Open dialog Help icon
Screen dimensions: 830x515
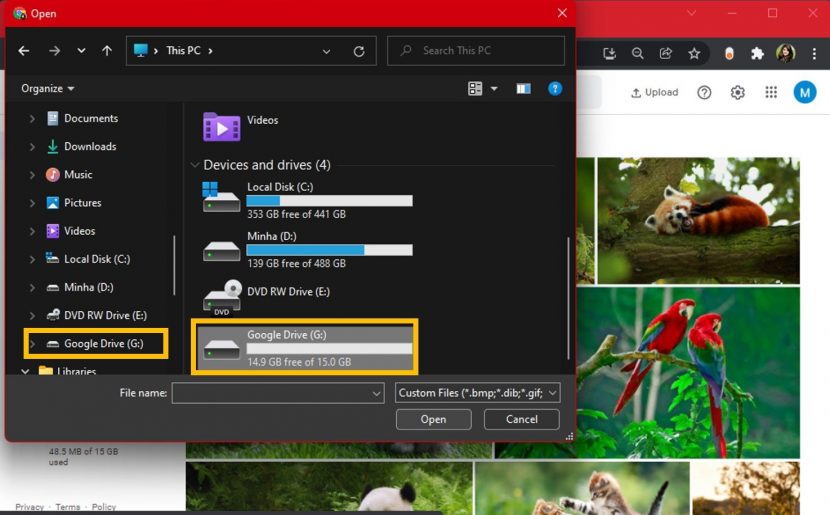click(x=555, y=88)
